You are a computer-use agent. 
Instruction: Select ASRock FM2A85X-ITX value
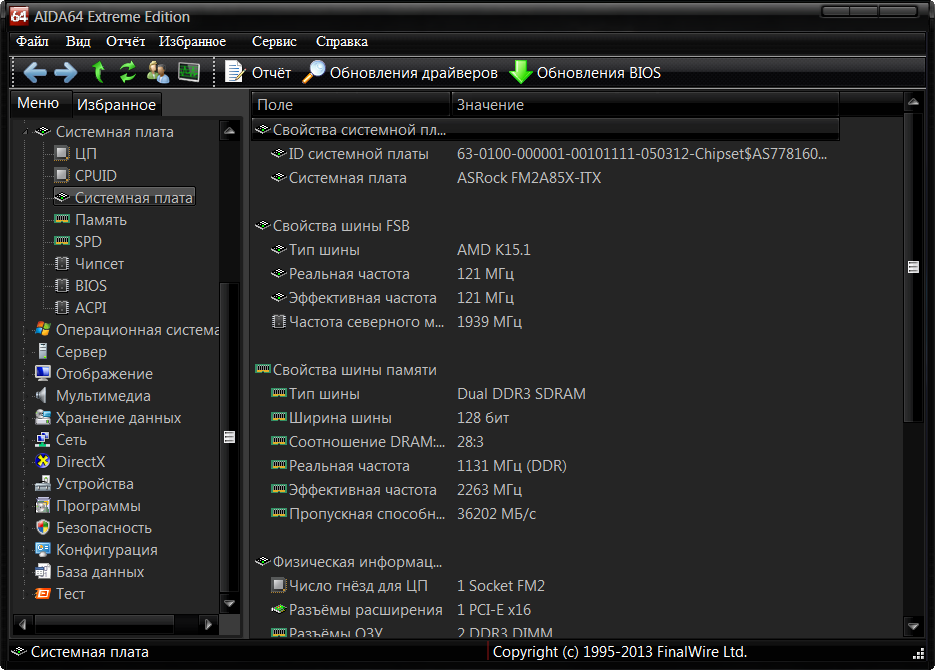pos(529,178)
